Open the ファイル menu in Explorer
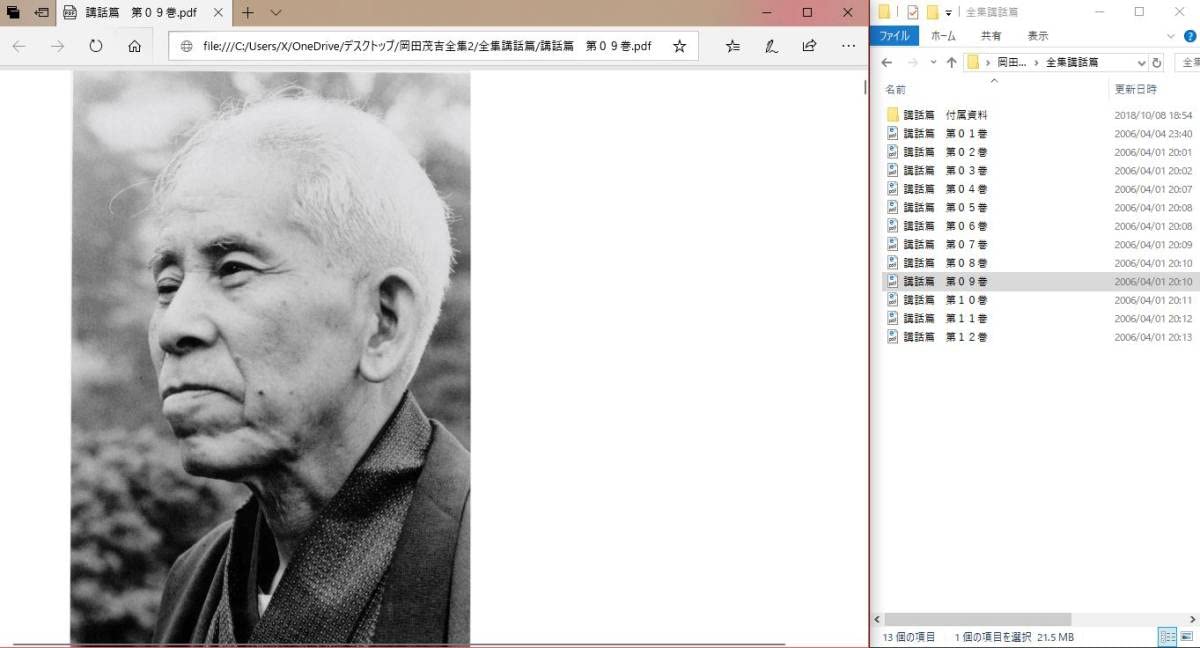The height and width of the screenshot is (648, 1200). tap(894, 36)
